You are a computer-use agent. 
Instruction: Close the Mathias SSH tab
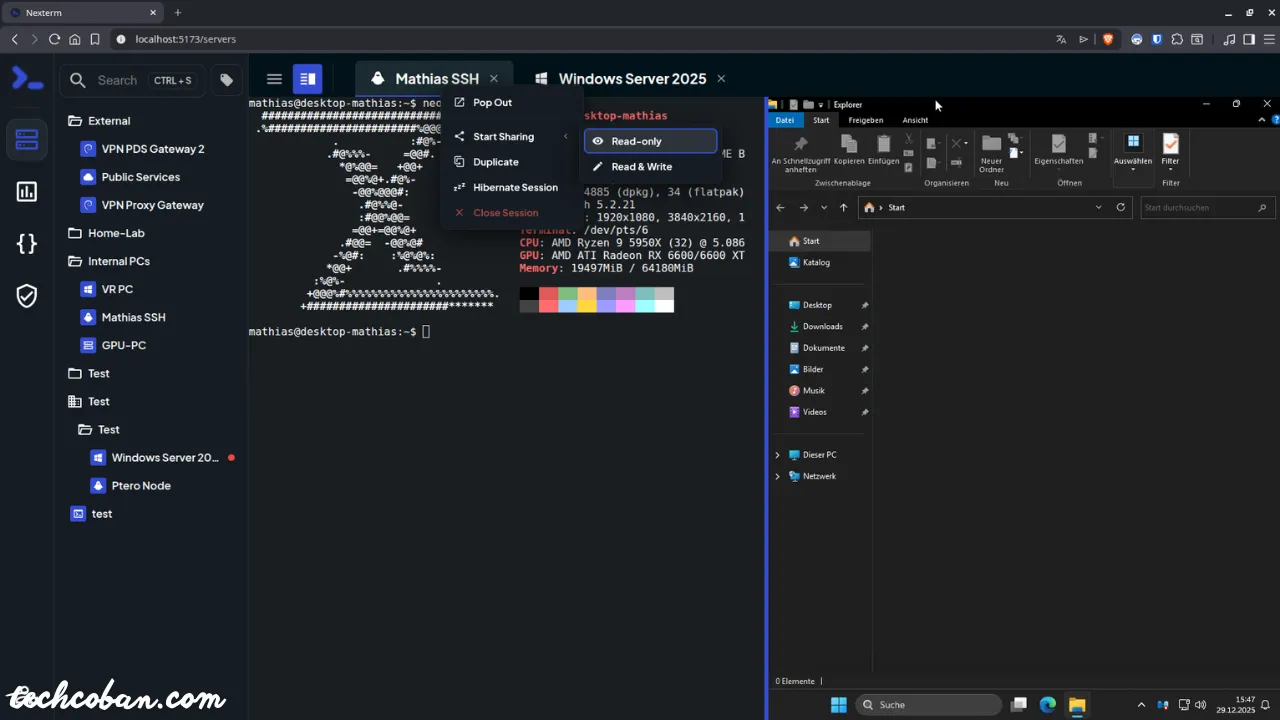(x=494, y=78)
